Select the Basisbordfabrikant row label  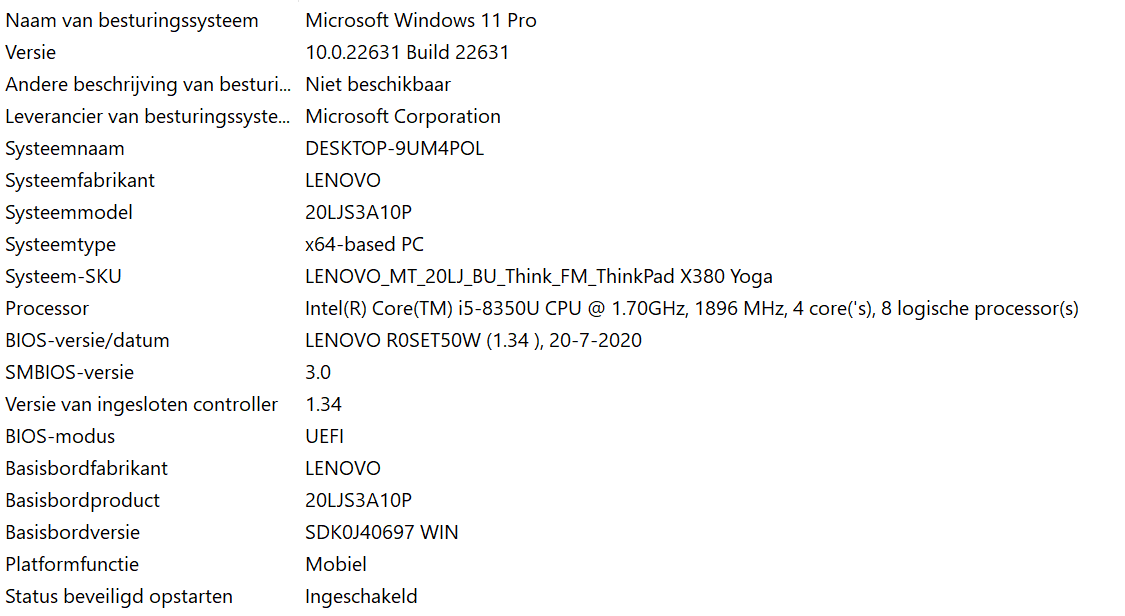coord(86,469)
